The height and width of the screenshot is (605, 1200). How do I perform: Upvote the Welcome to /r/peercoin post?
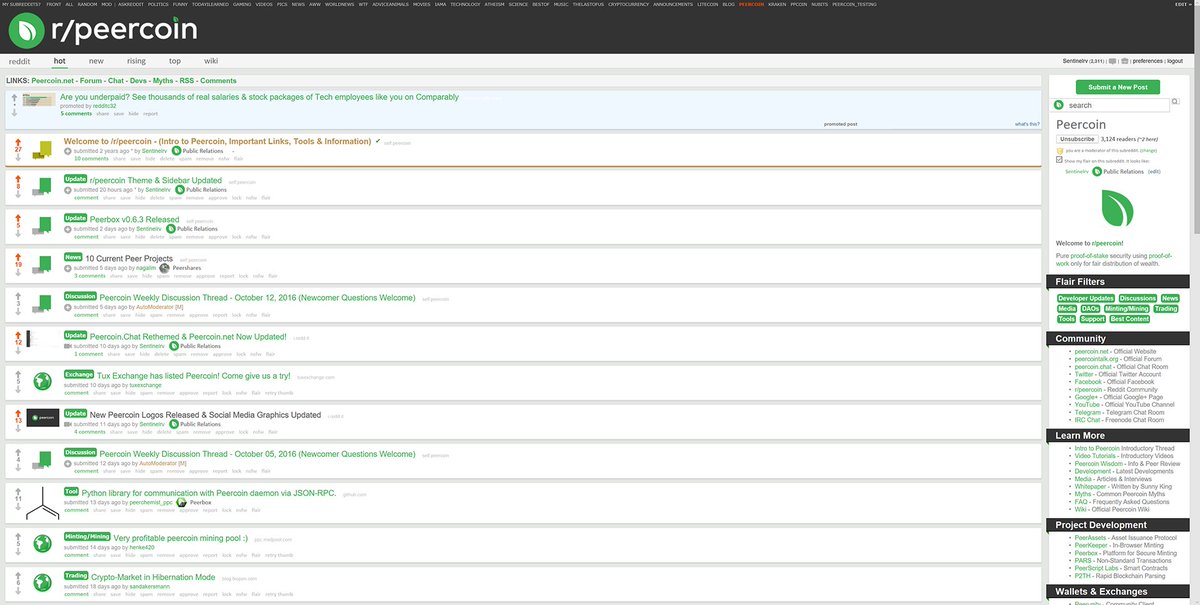point(18,142)
